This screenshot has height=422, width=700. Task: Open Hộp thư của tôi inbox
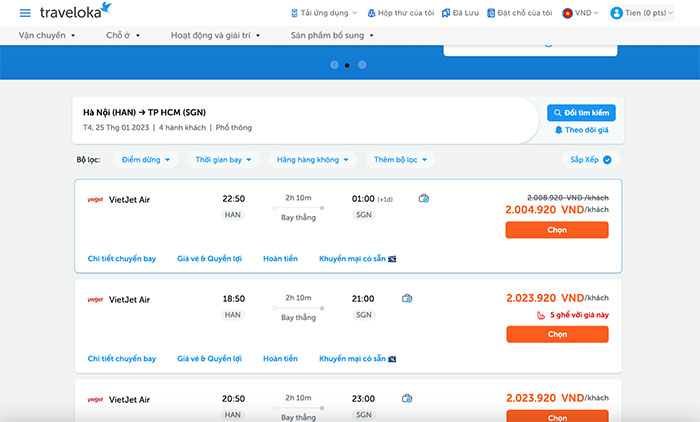pyautogui.click(x=400, y=13)
